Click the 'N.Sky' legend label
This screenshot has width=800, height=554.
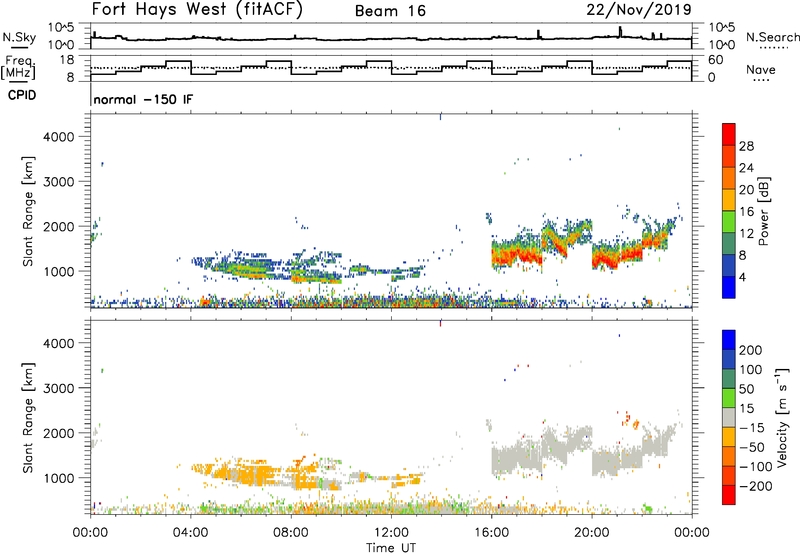19,37
